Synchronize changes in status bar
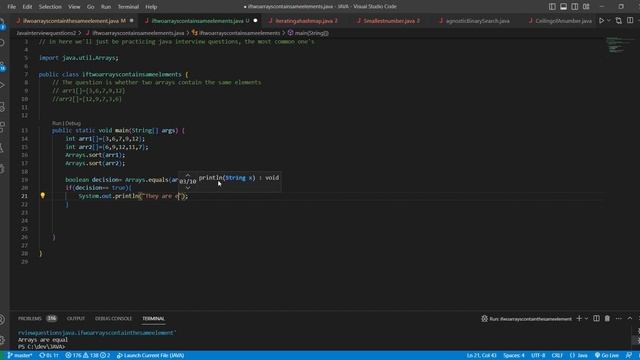Image resolution: width=640 pixels, height=360 pixels. pos(49,356)
